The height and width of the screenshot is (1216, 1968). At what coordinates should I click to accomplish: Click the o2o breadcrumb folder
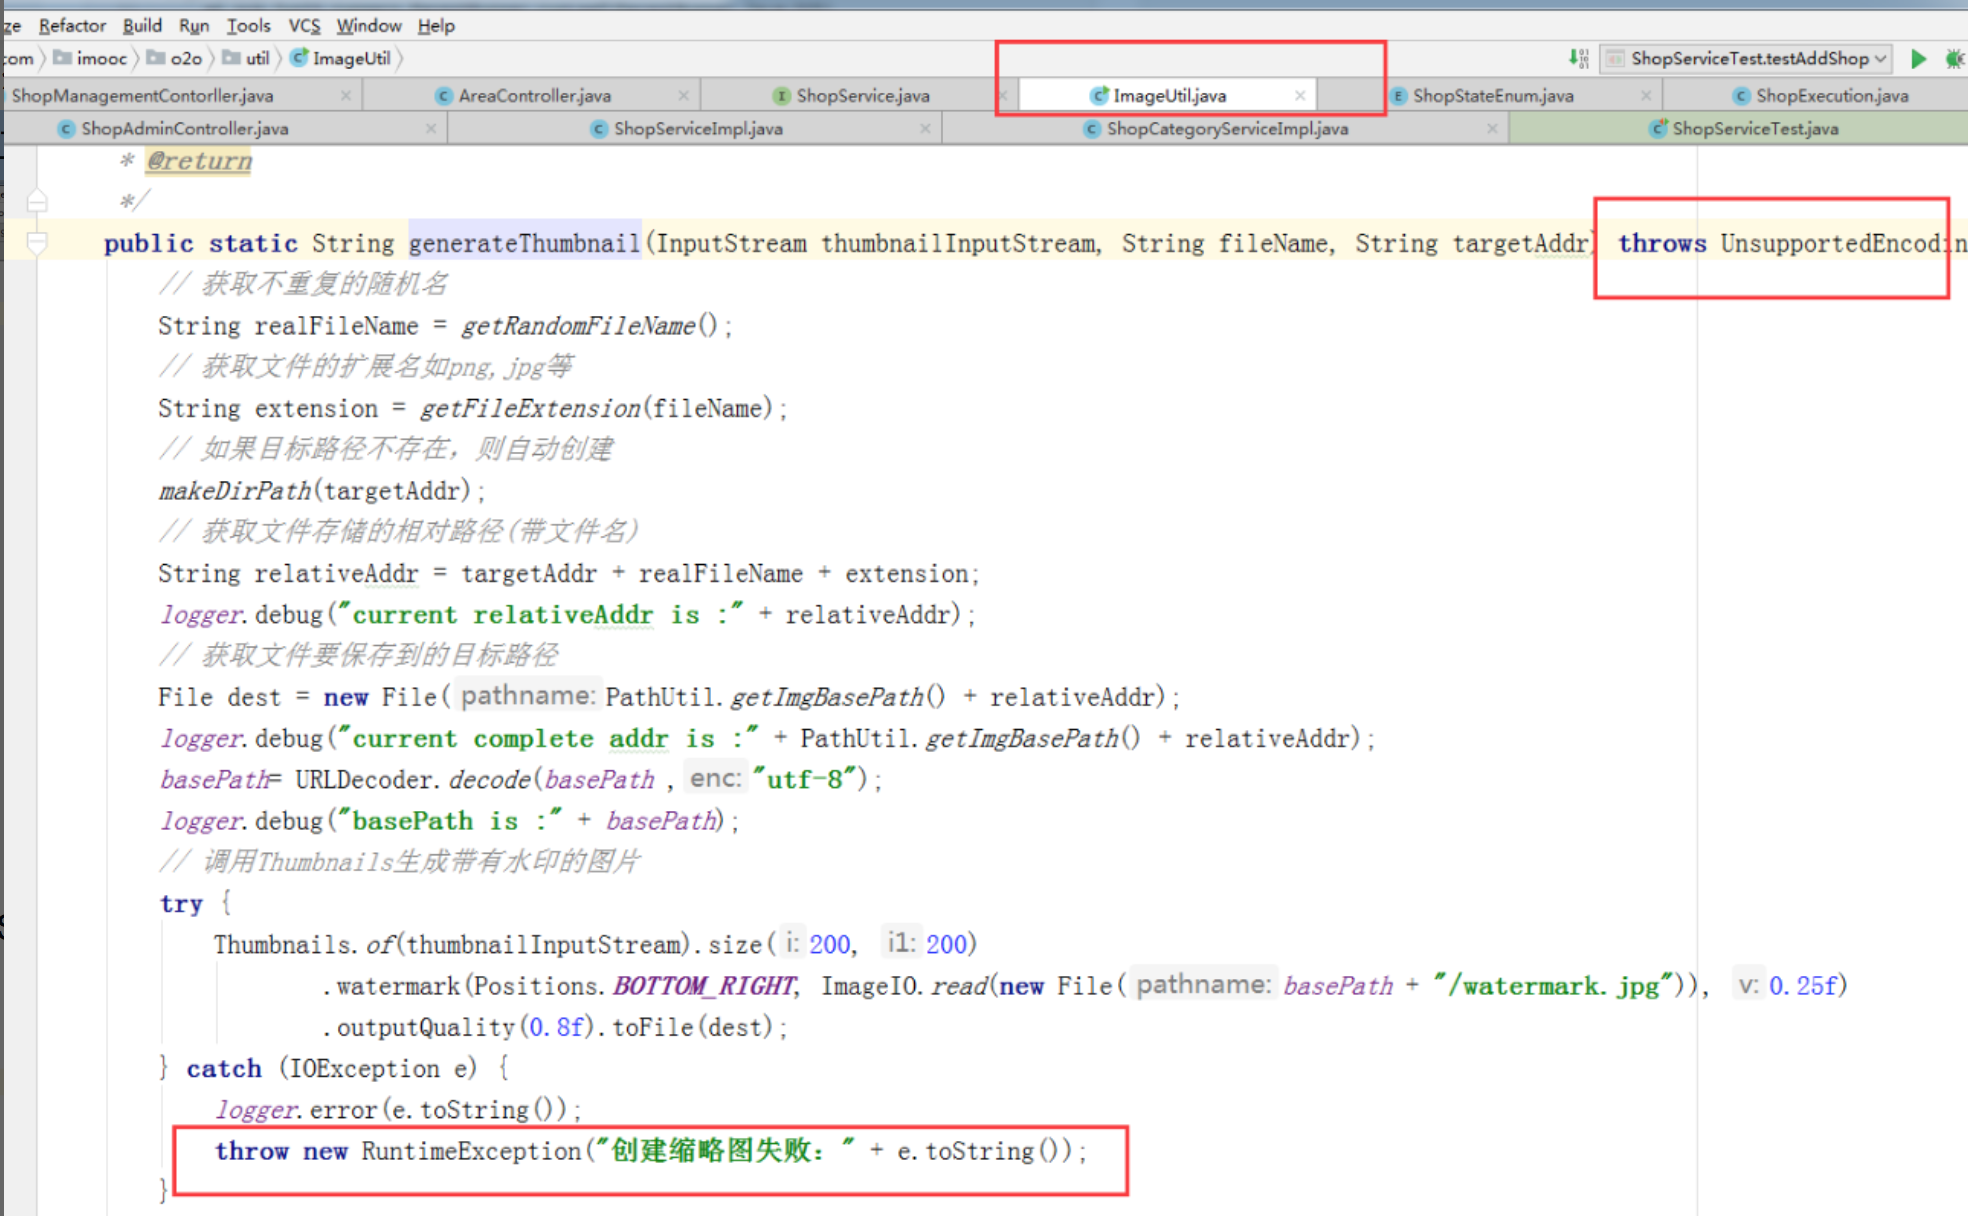[174, 58]
